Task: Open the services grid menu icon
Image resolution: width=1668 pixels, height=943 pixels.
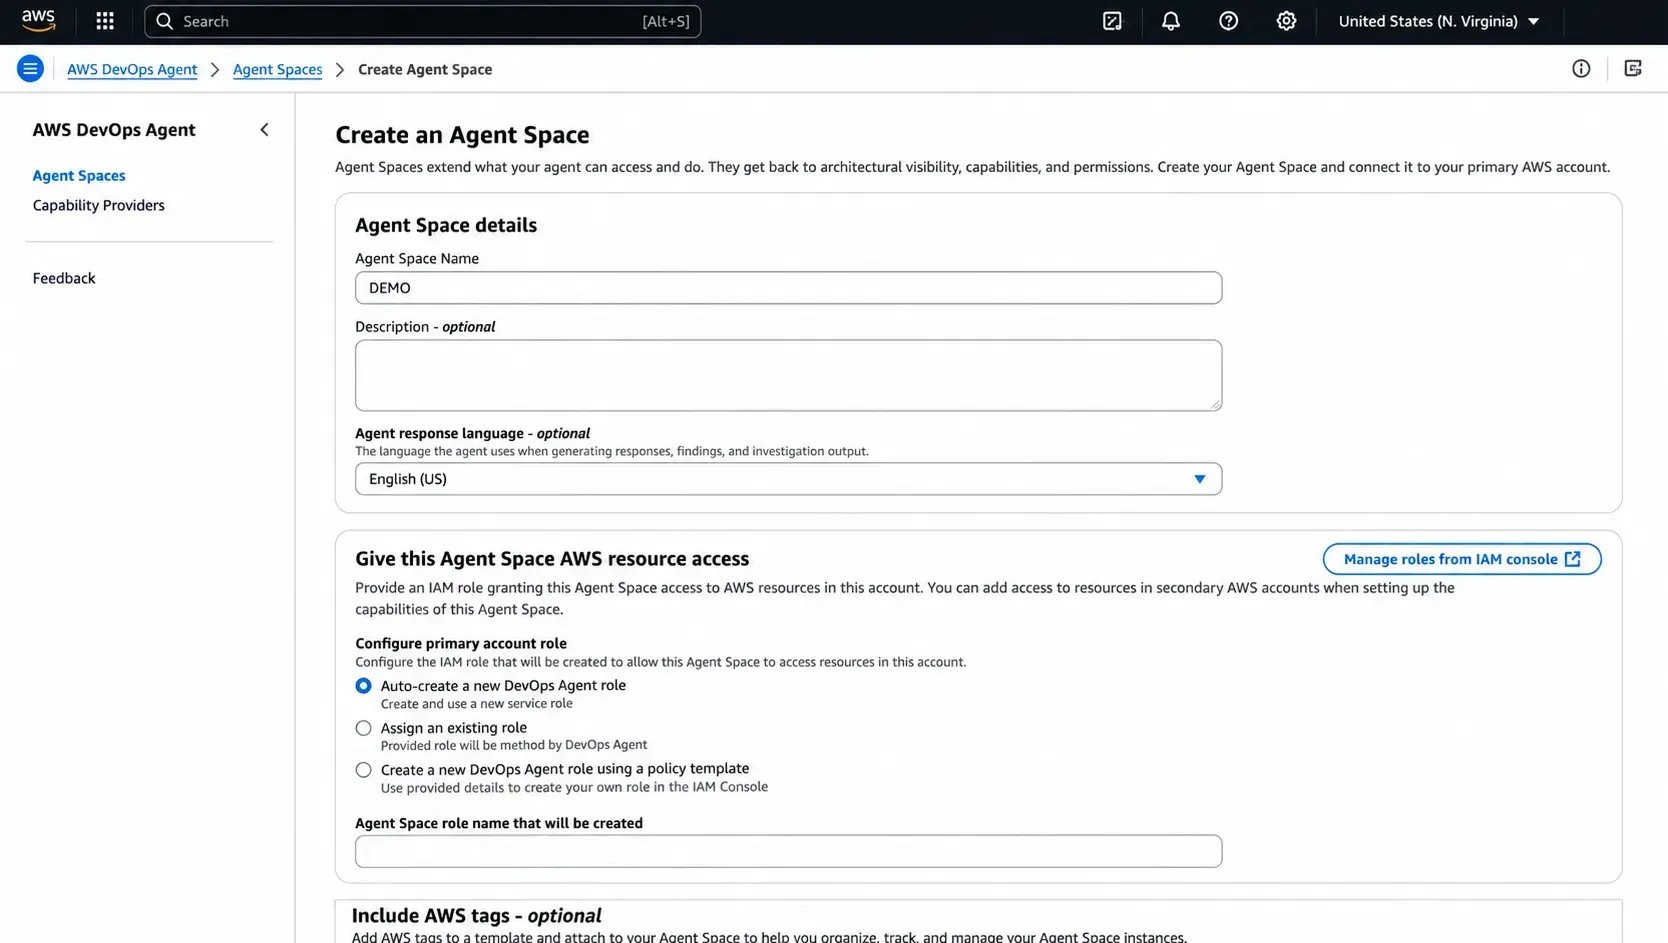Action: pos(105,21)
